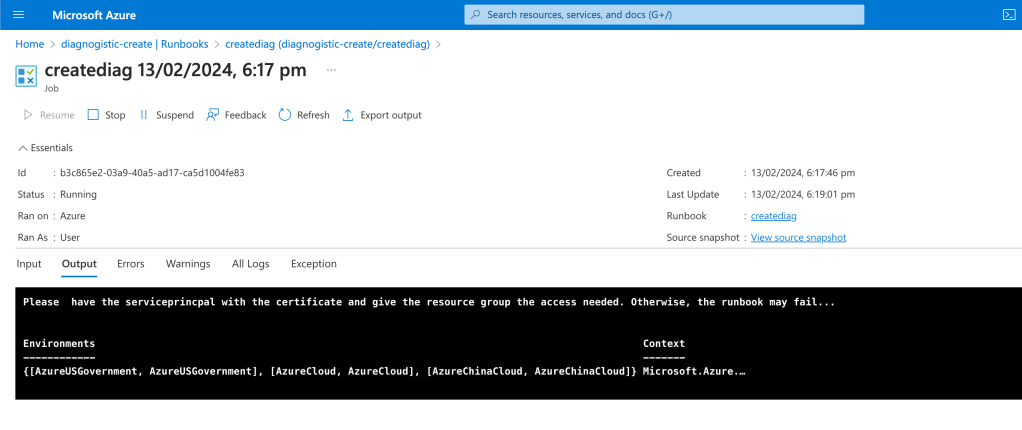This screenshot has height=430, width=1022.
Task: Go to Home breadcrumb
Action: click(x=29, y=44)
